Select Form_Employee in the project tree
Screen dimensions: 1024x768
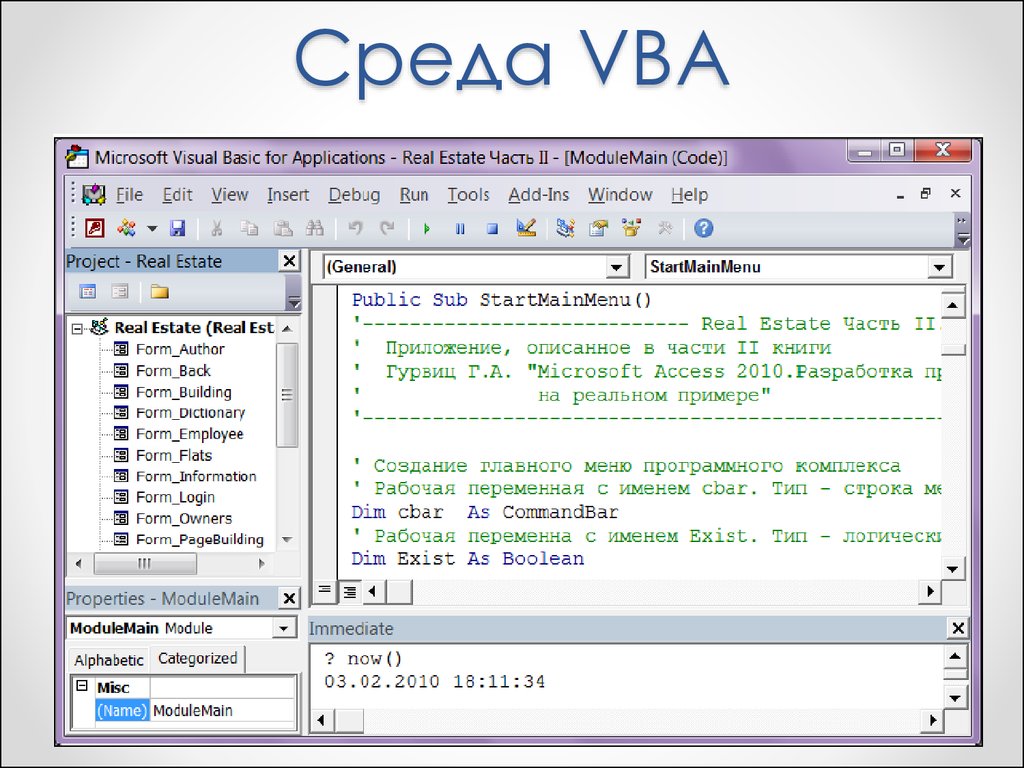[x=189, y=434]
